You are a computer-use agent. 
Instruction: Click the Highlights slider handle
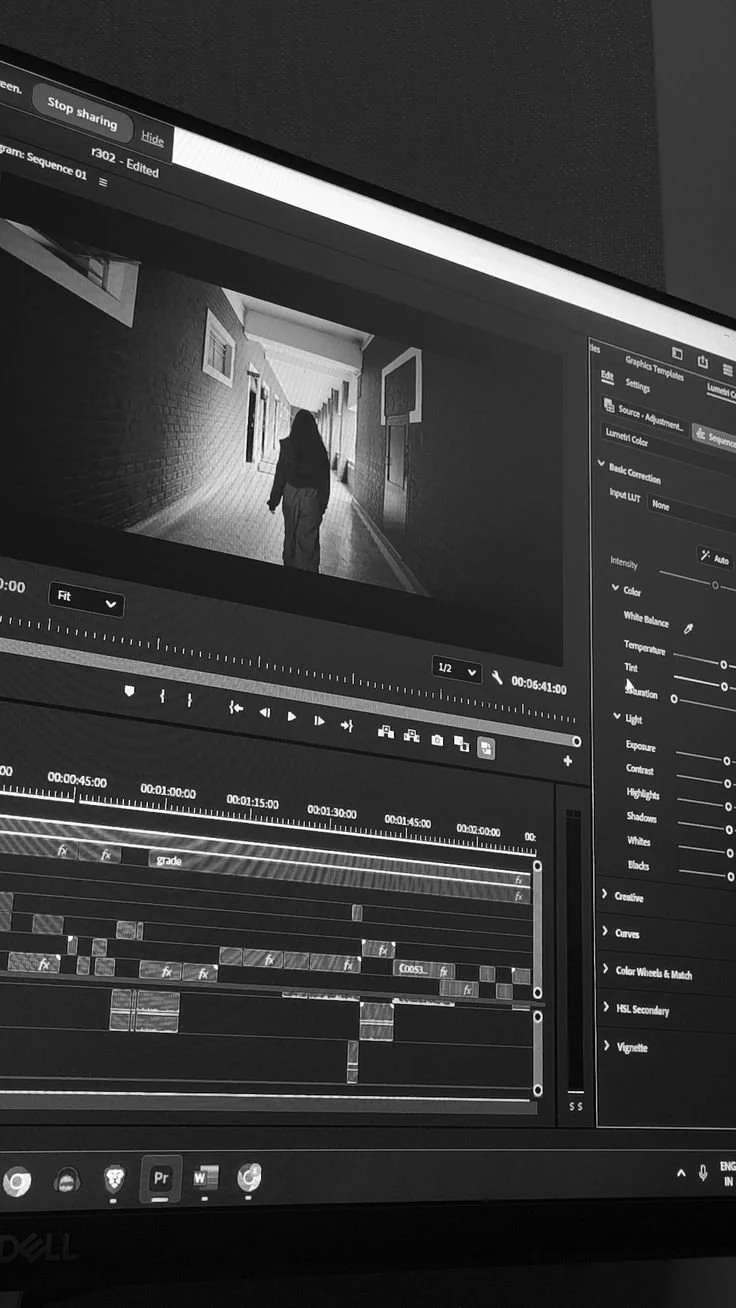pyautogui.click(x=728, y=806)
